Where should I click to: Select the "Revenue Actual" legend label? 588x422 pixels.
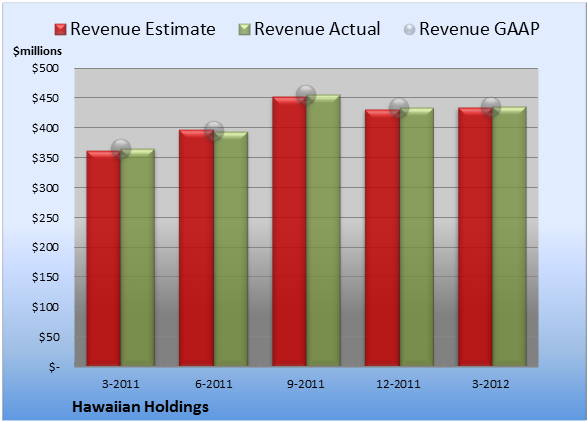coord(317,29)
